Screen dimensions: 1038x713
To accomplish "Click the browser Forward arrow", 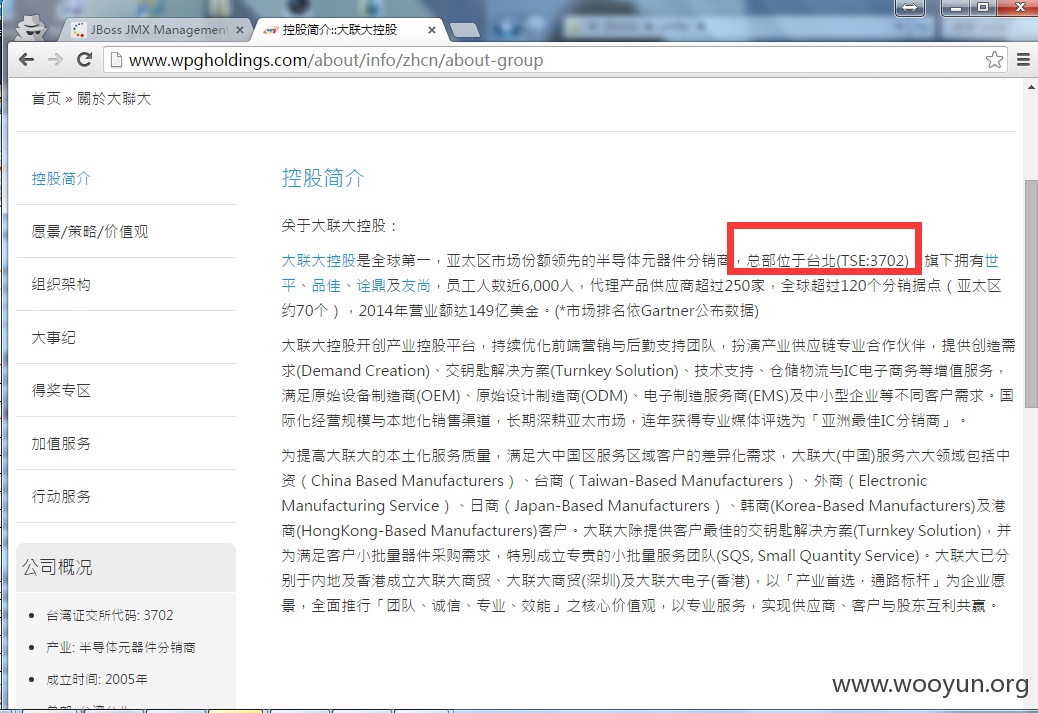I will coord(56,60).
